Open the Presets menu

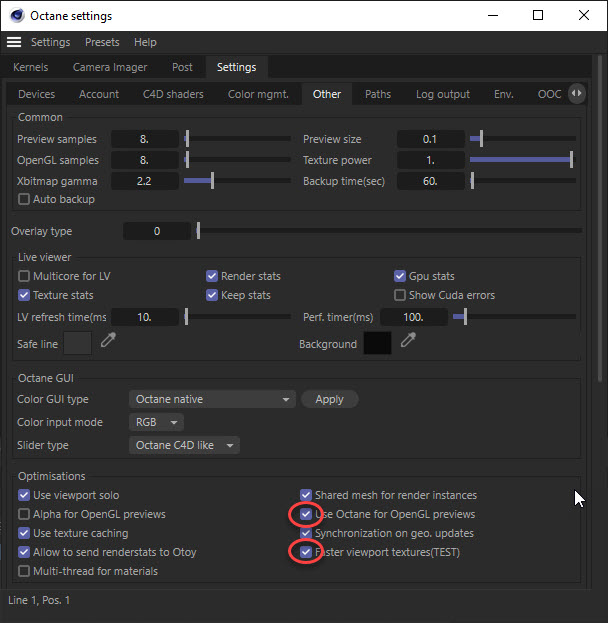coord(102,42)
